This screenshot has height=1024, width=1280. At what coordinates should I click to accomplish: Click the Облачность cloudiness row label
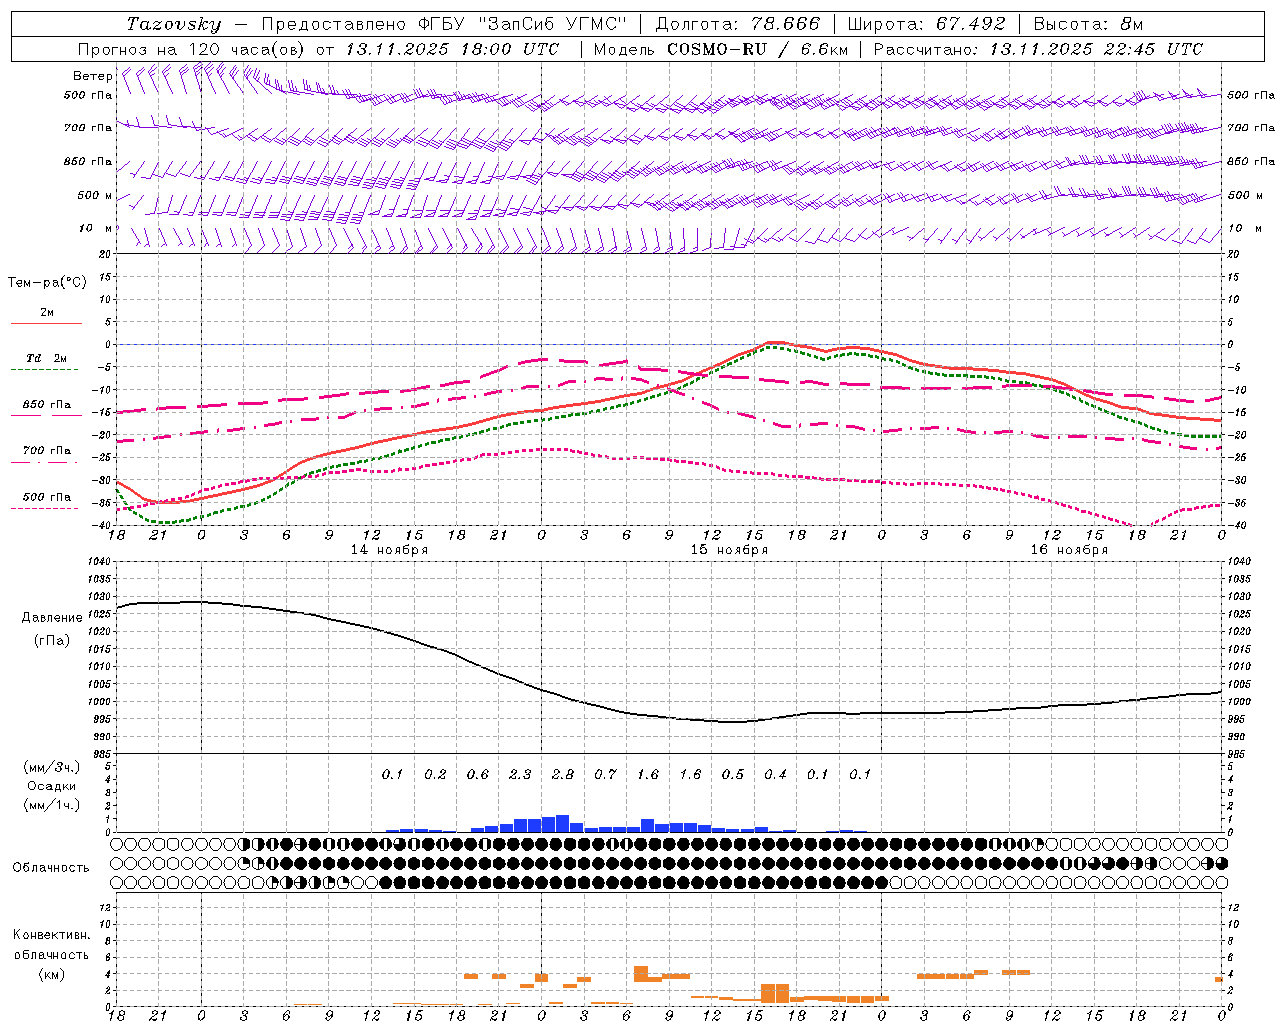coord(51,867)
